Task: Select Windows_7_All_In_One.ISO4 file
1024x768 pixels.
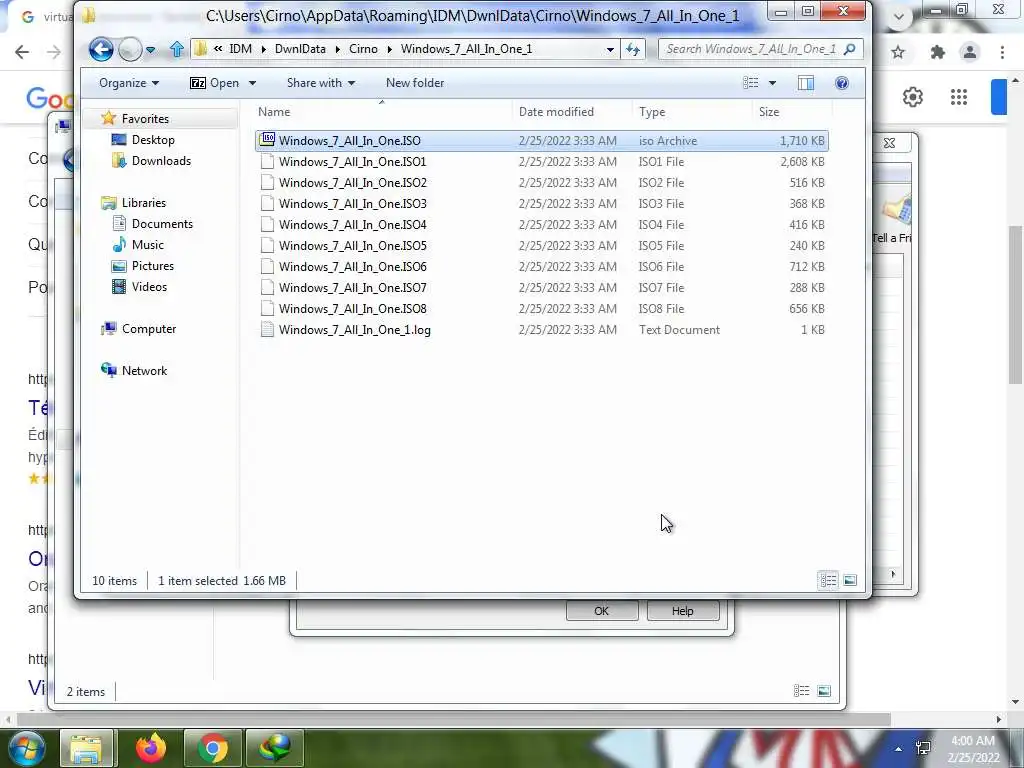Action: pos(541,224)
